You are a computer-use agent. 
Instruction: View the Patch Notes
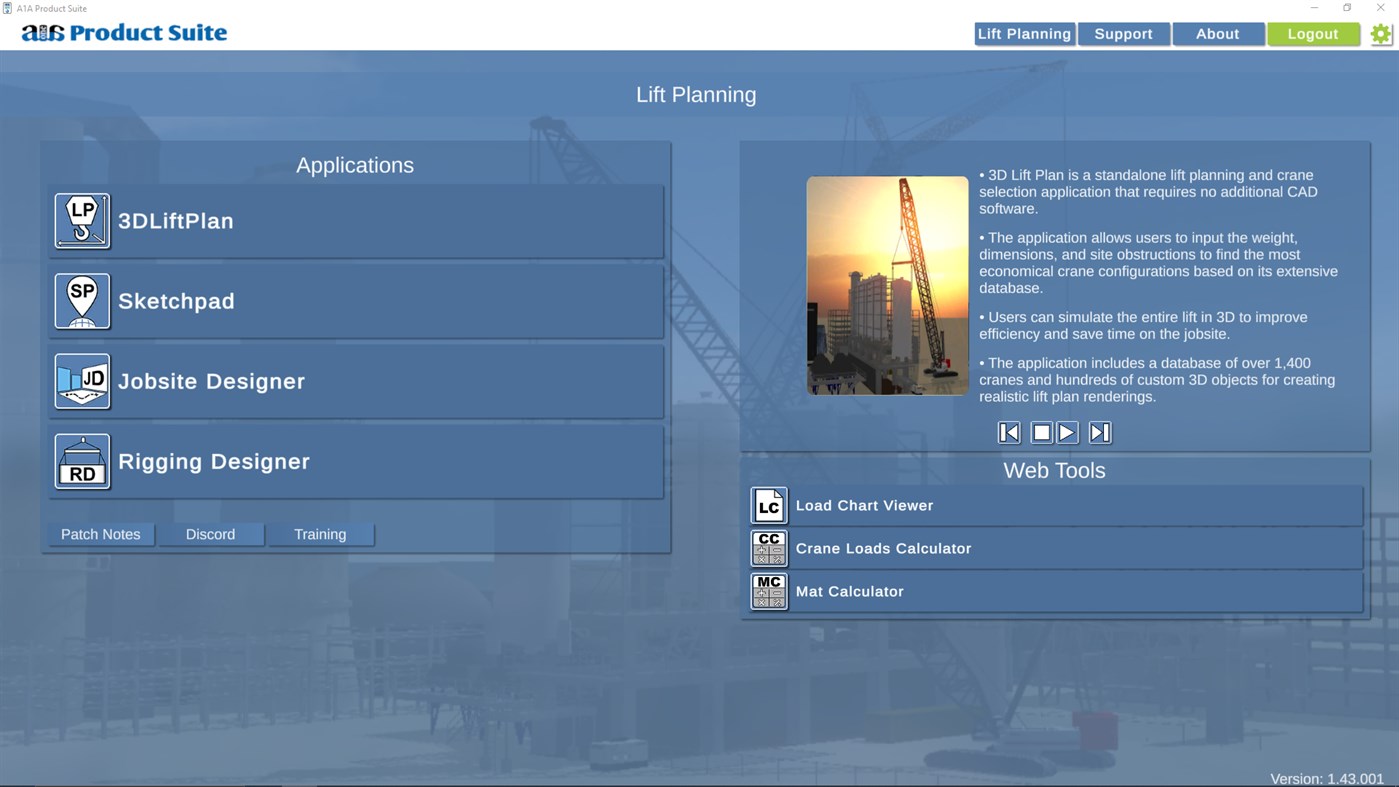(100, 534)
